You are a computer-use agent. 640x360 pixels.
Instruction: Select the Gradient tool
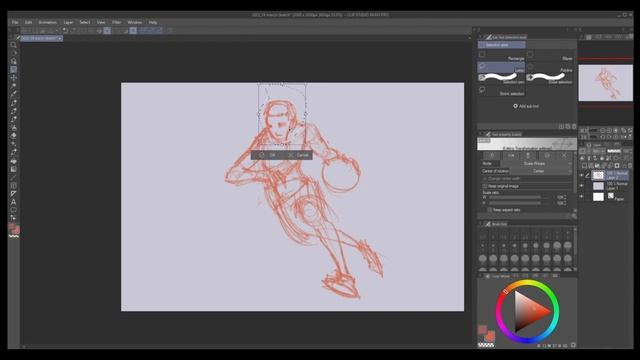13,169
